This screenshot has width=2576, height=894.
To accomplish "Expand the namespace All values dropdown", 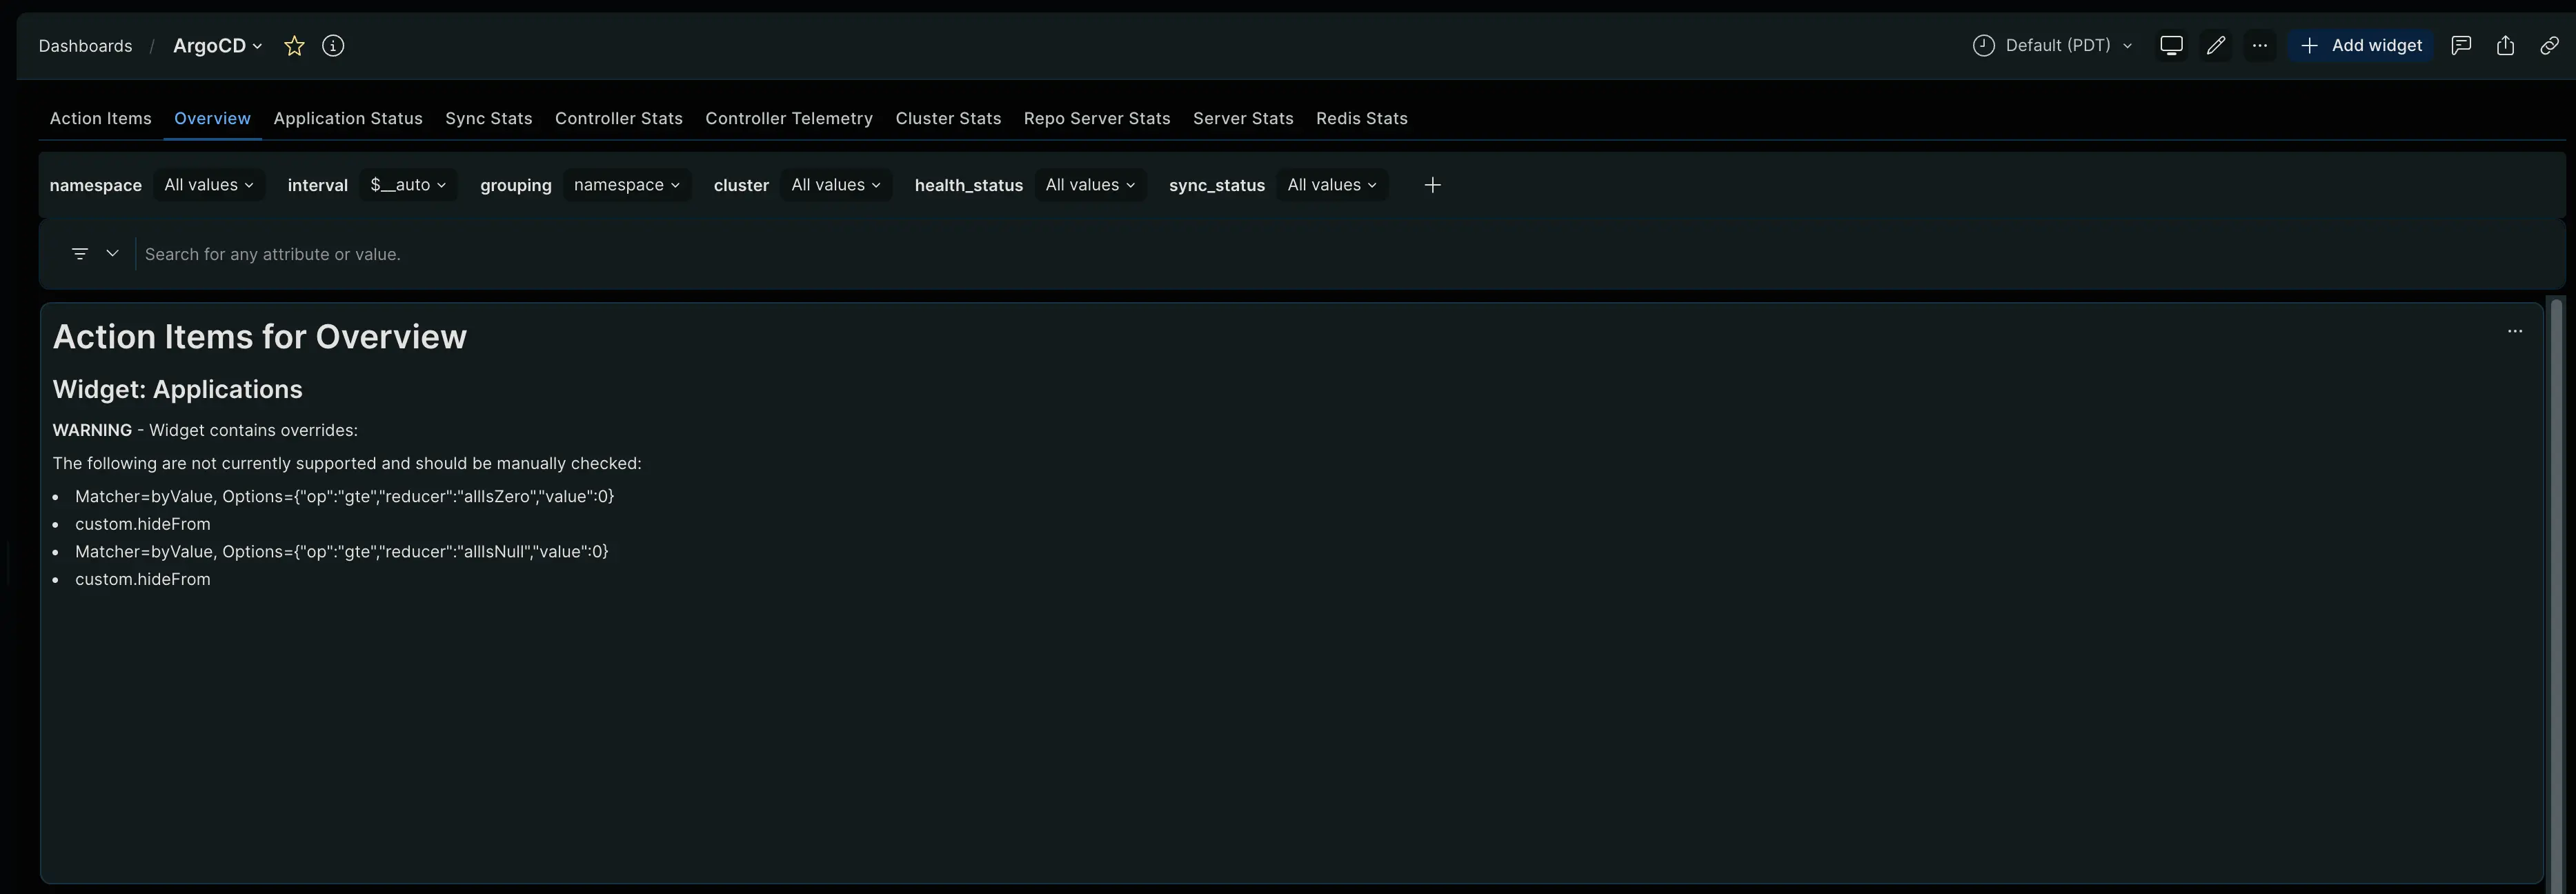I will 208,185.
